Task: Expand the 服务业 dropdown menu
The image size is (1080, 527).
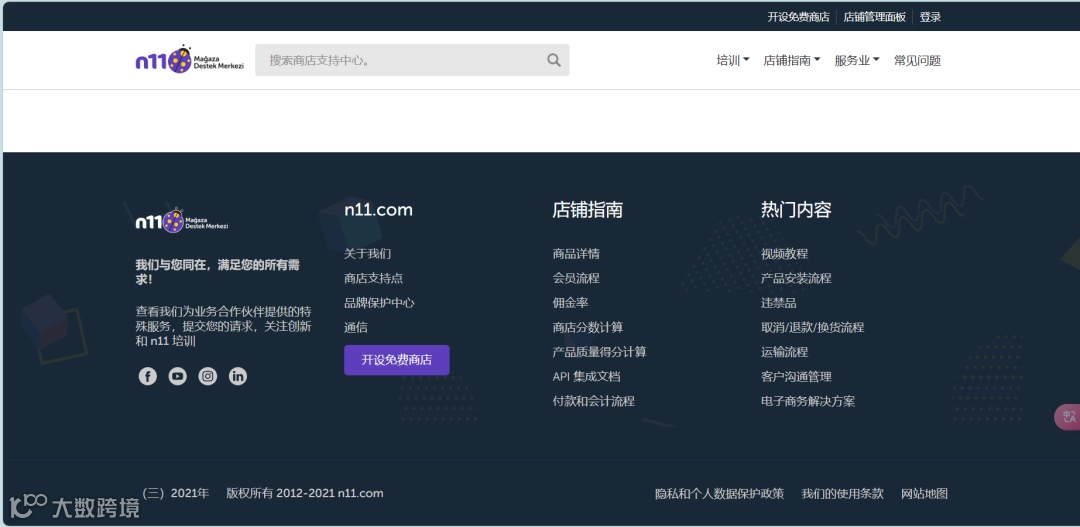Action: tap(858, 61)
